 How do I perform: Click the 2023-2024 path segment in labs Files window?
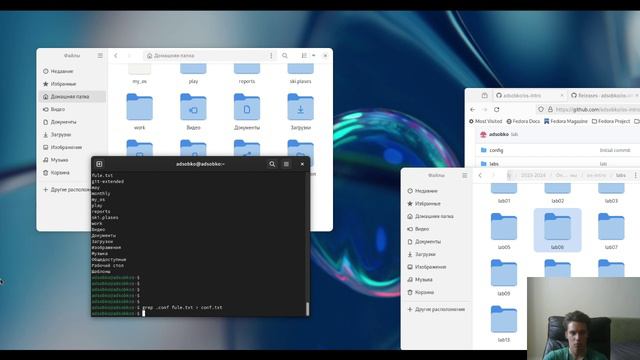[533, 175]
